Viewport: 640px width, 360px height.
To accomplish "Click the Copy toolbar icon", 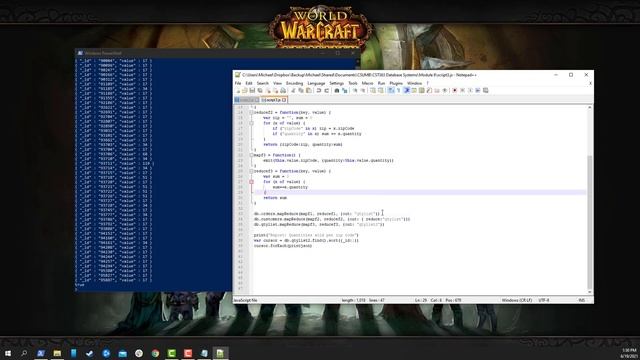I will [x=300, y=90].
